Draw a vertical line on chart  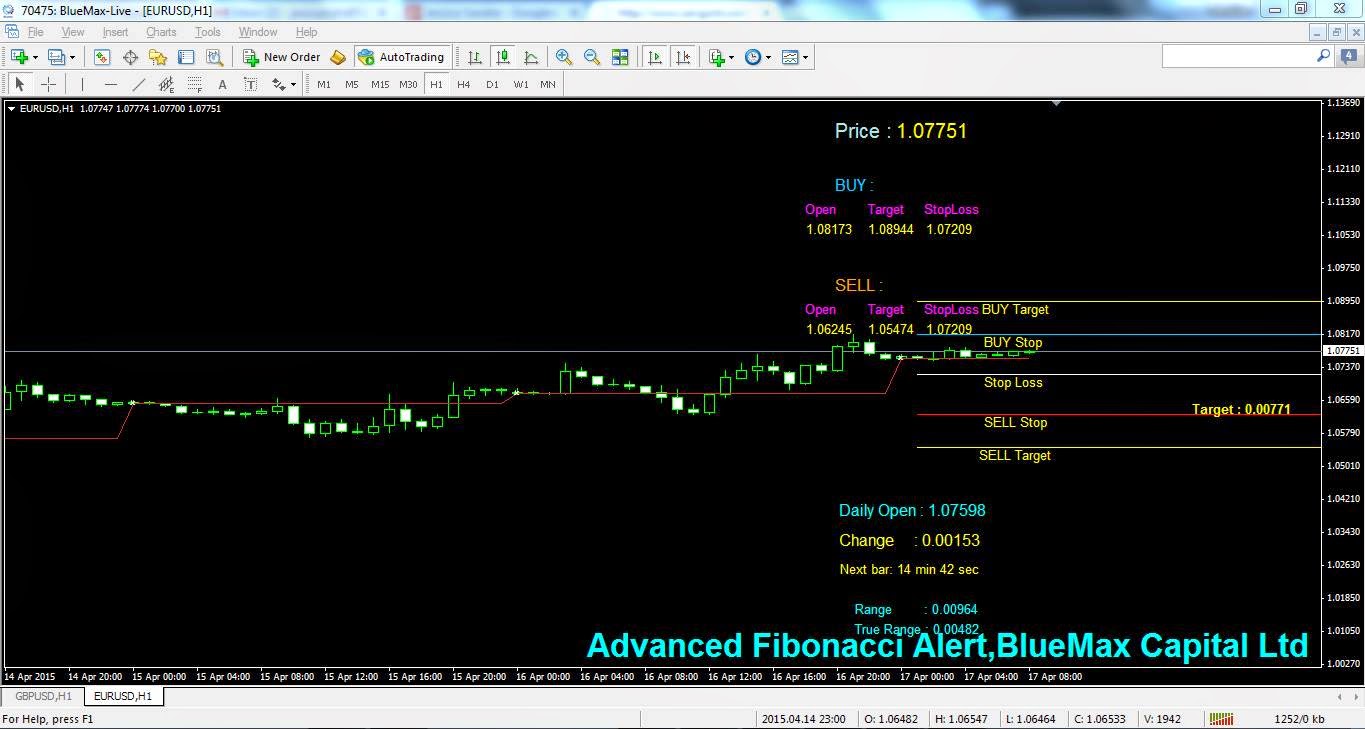[x=82, y=84]
